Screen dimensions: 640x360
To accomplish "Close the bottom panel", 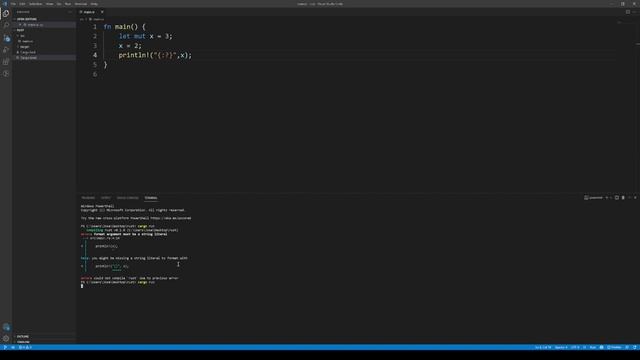I will point(635,198).
